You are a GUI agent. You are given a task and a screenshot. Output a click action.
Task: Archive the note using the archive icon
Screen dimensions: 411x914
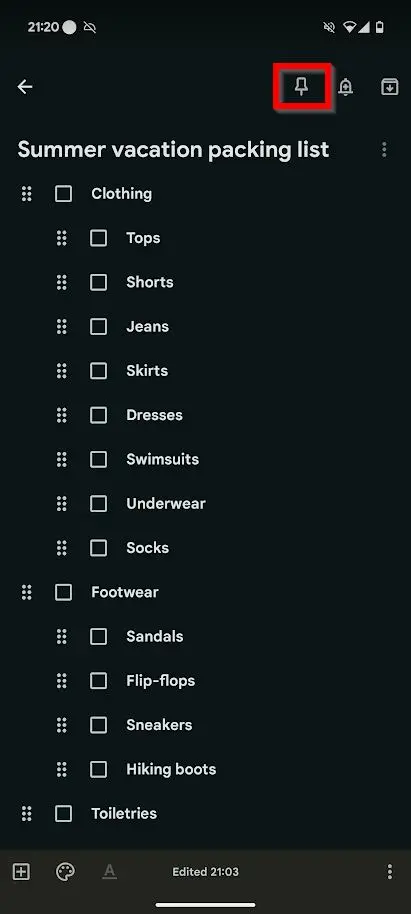click(x=389, y=87)
